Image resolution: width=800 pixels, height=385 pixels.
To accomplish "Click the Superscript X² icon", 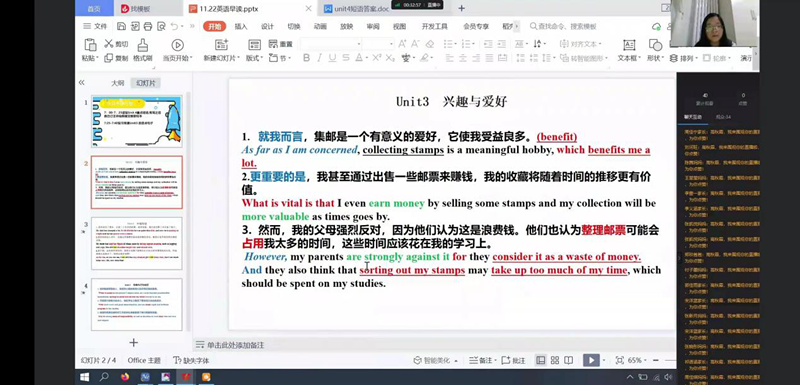I will (377, 58).
